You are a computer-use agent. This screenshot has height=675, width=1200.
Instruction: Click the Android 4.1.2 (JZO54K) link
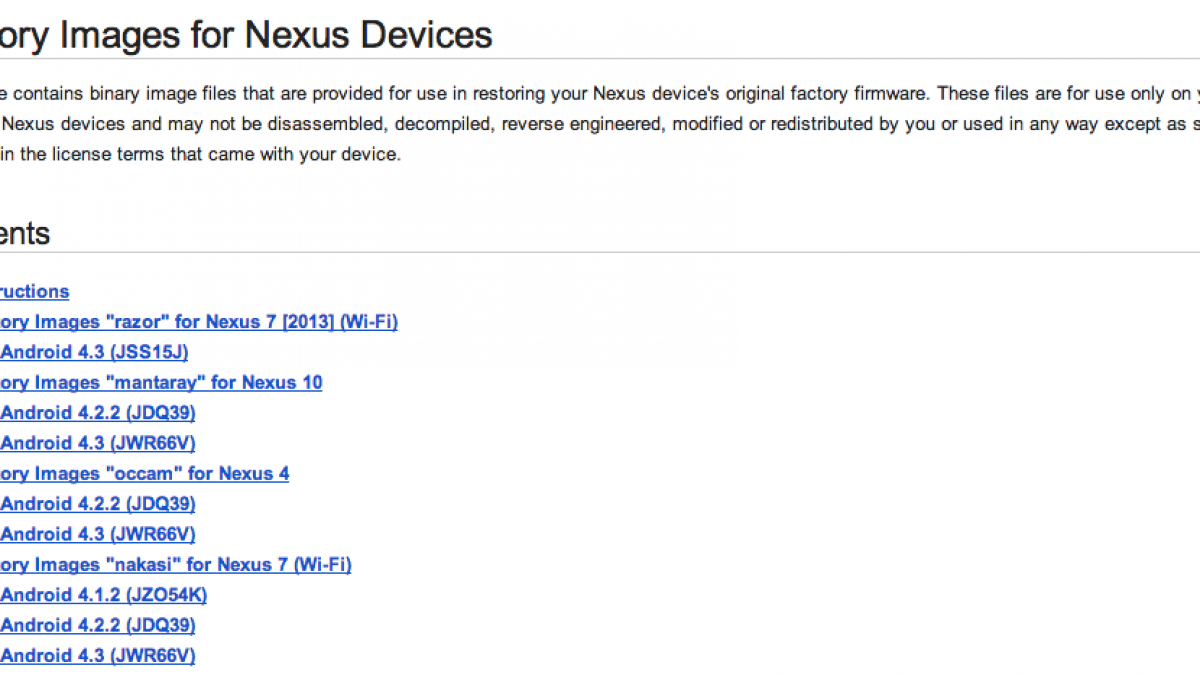[x=104, y=595]
